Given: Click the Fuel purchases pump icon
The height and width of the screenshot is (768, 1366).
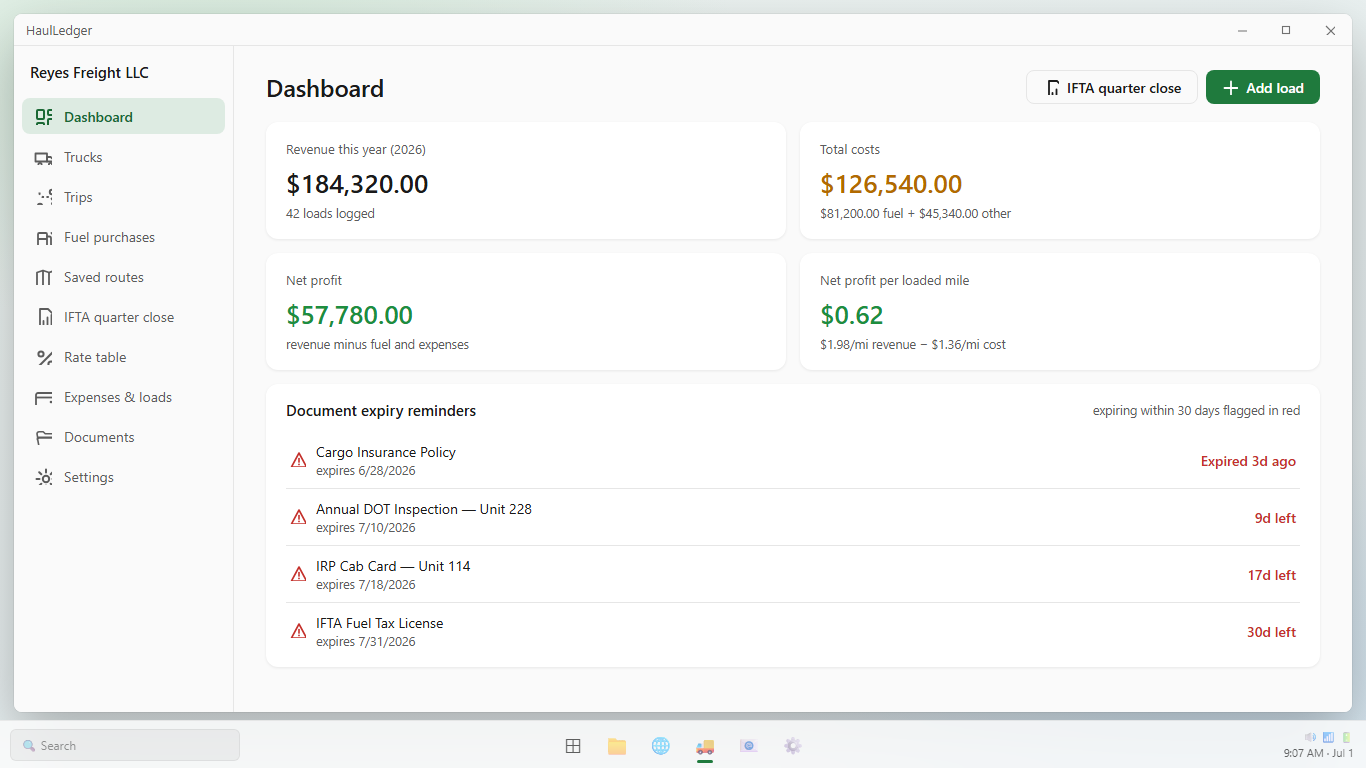Looking at the screenshot, I should pos(44,237).
